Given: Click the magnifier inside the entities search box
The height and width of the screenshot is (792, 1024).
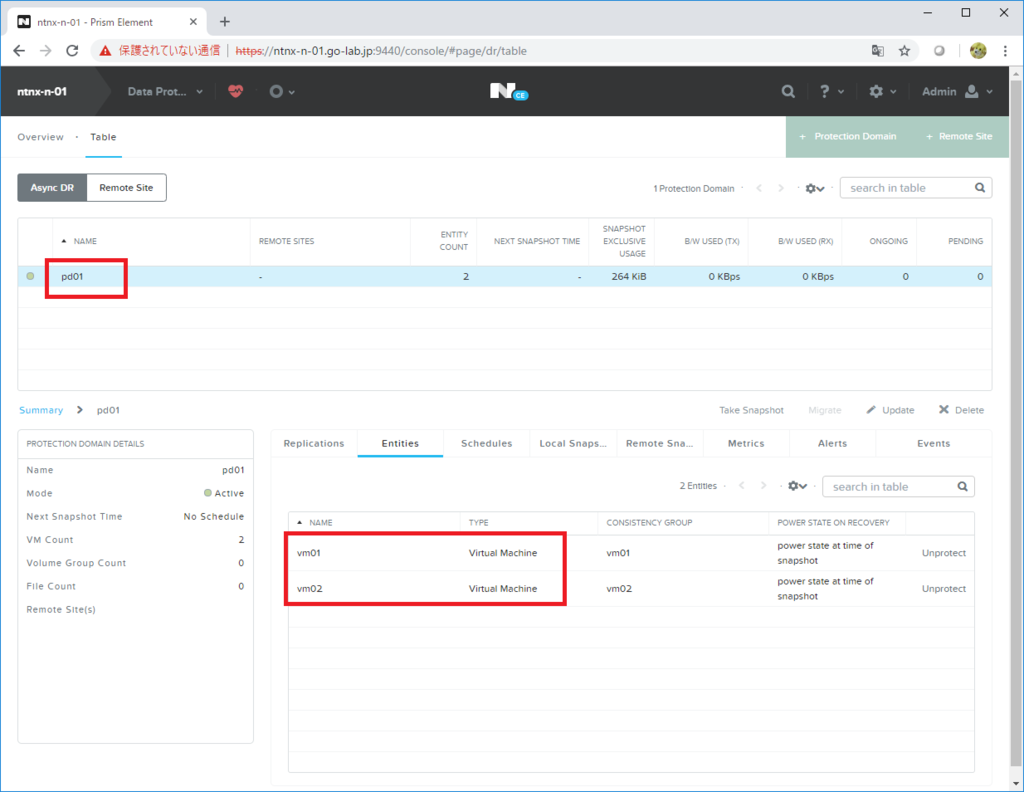Looking at the screenshot, I should [962, 486].
